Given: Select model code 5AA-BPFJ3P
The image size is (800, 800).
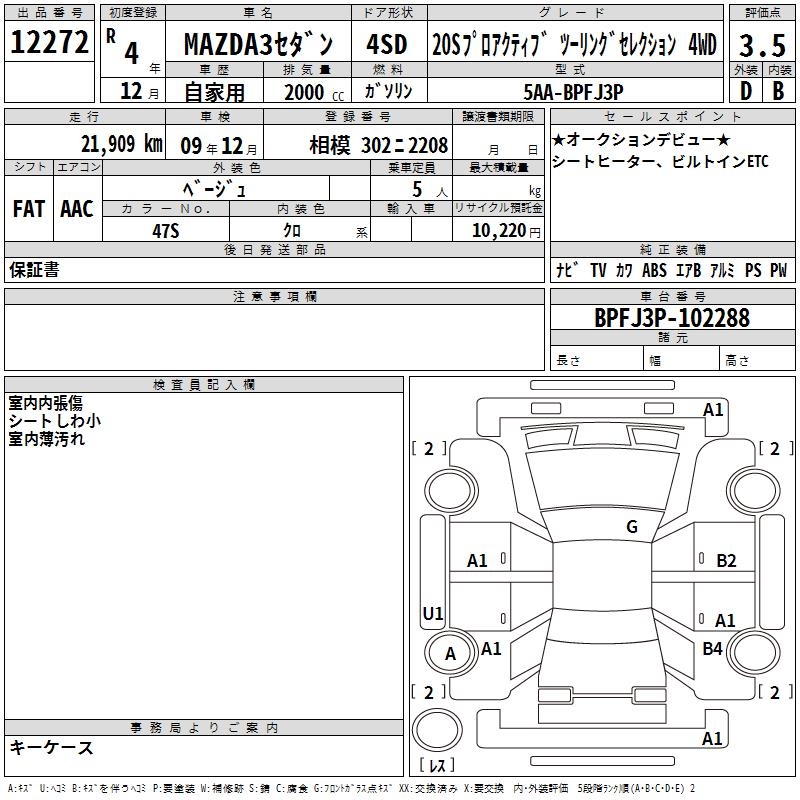Looking at the screenshot, I should [x=573, y=92].
